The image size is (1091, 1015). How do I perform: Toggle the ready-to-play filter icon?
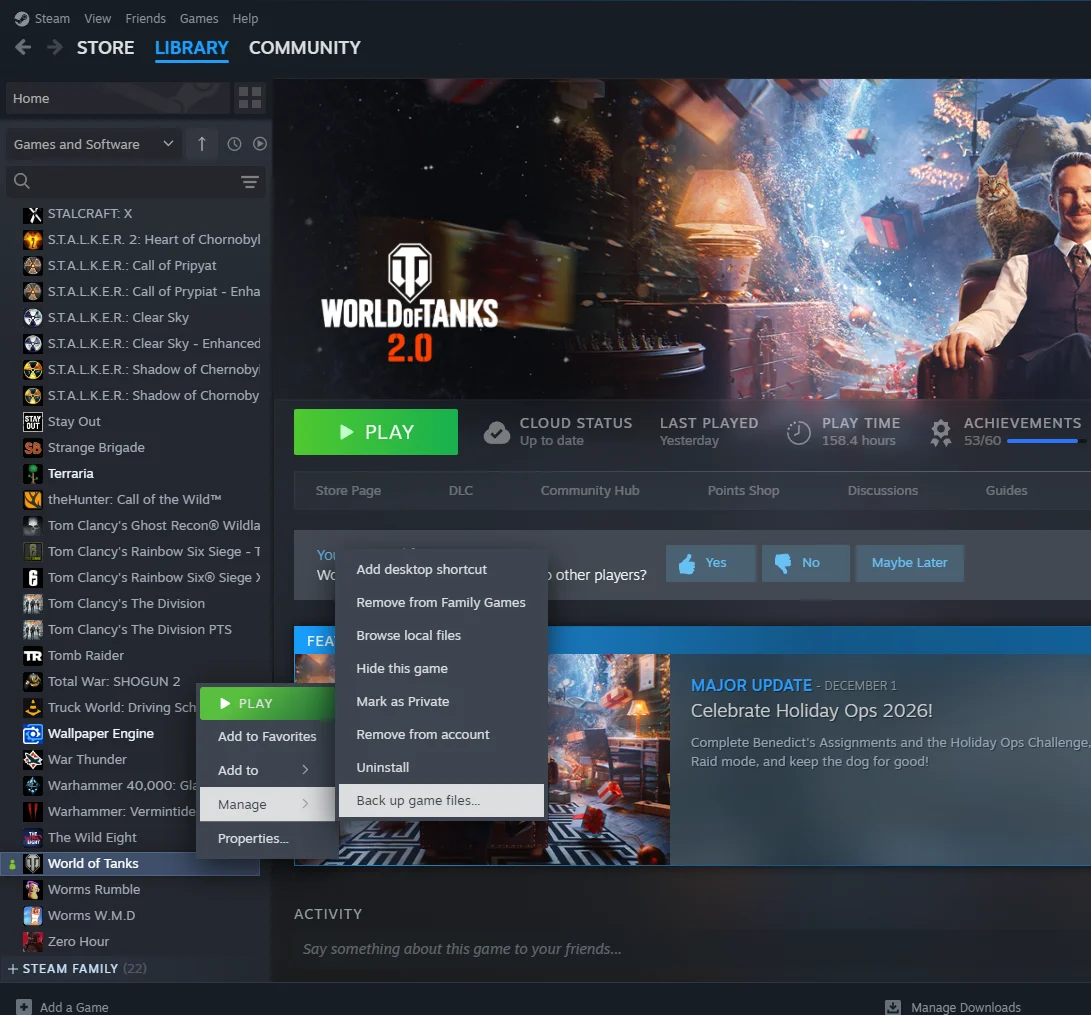click(260, 144)
